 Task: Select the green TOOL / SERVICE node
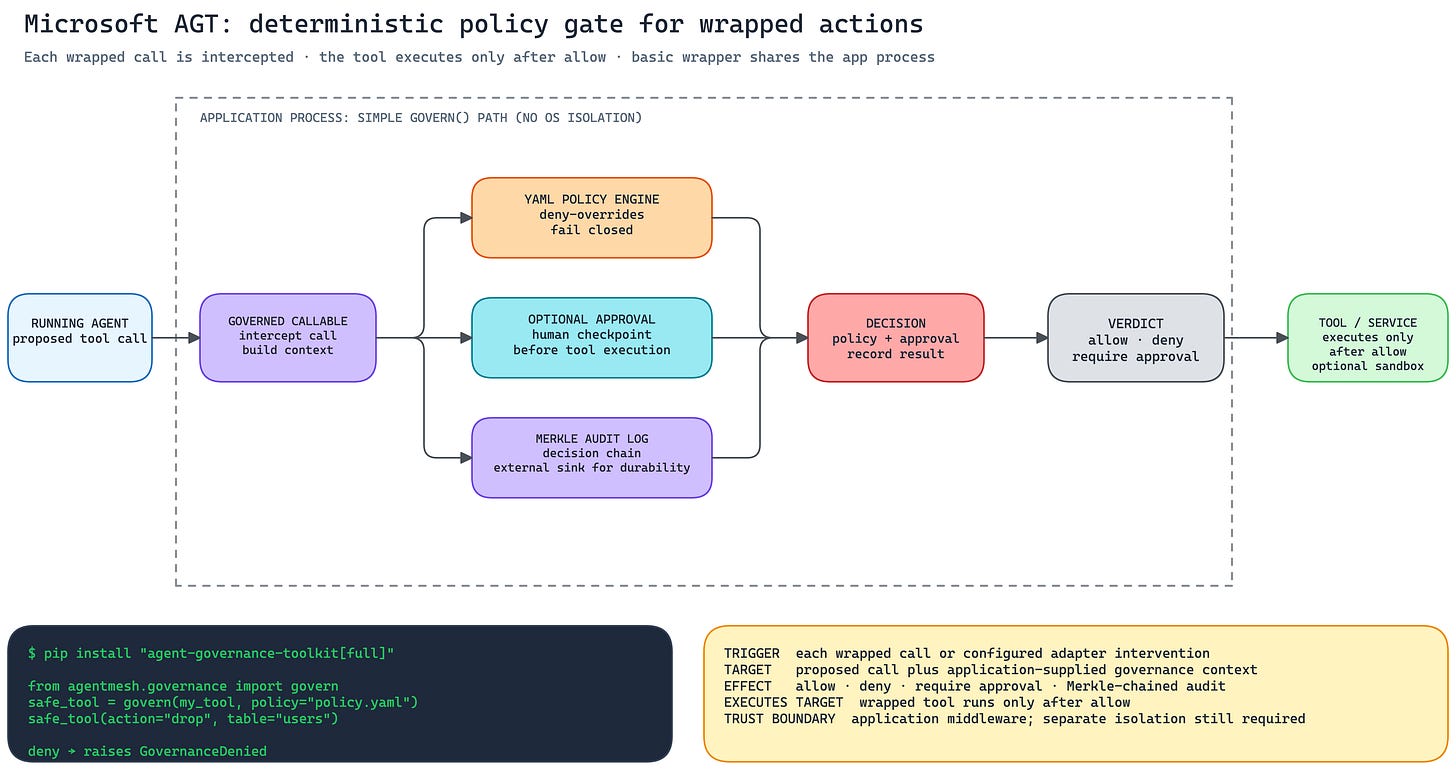(1368, 338)
